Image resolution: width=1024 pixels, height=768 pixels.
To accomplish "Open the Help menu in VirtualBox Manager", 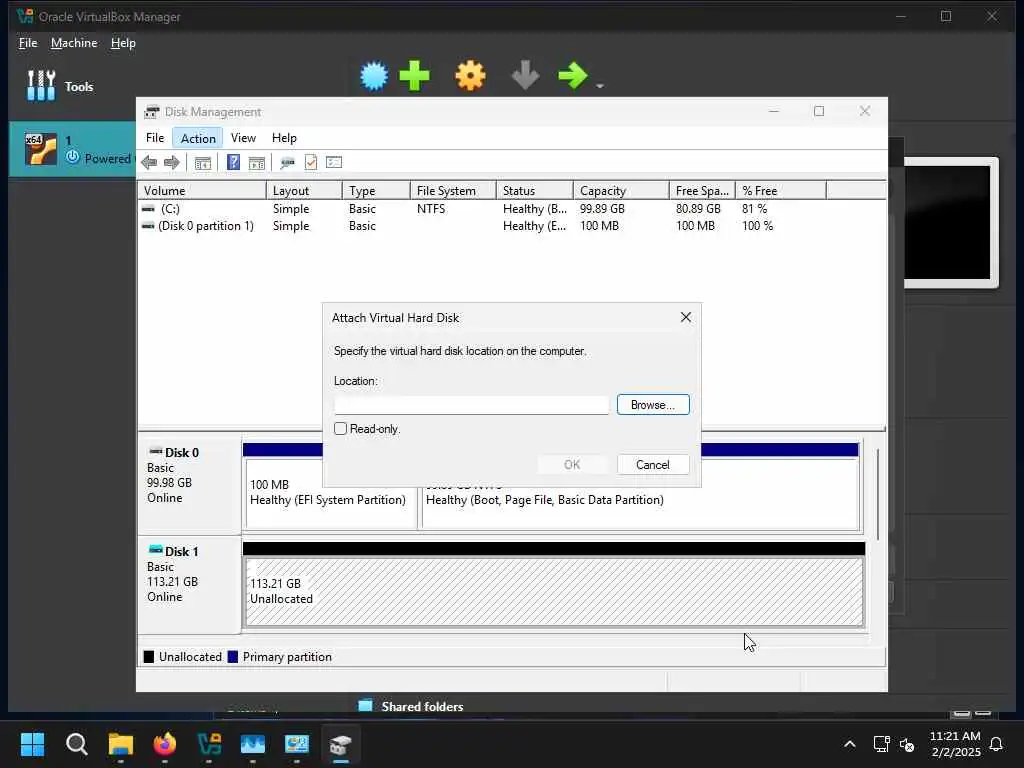I will pyautogui.click(x=123, y=43).
